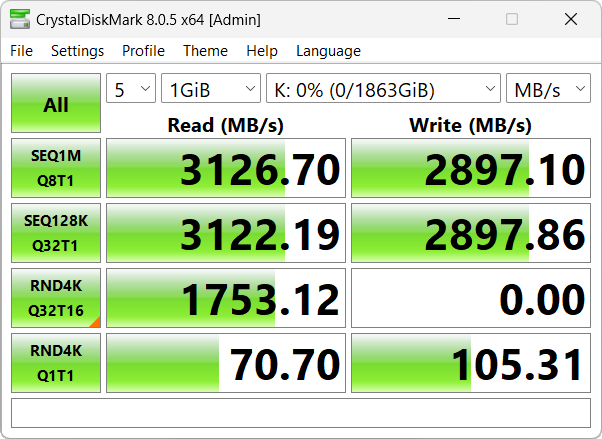Open the Theme menu
The image size is (602, 439).
[x=205, y=51]
